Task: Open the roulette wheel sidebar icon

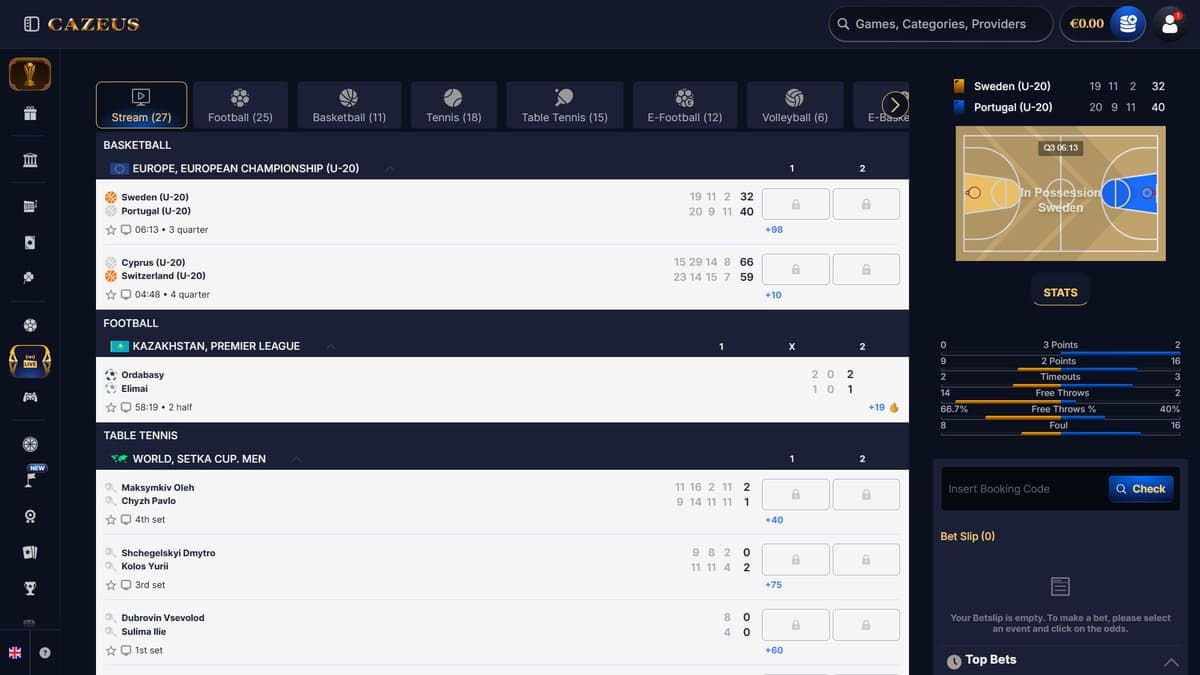Action: pos(30,444)
